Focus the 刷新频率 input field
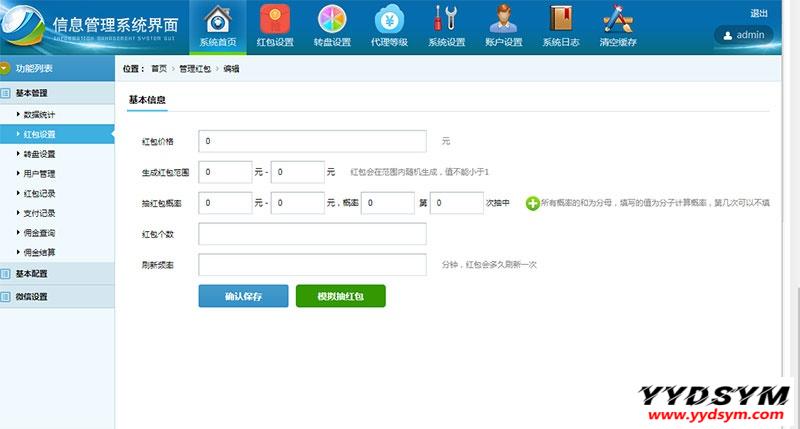The width and height of the screenshot is (800, 429). [312, 265]
